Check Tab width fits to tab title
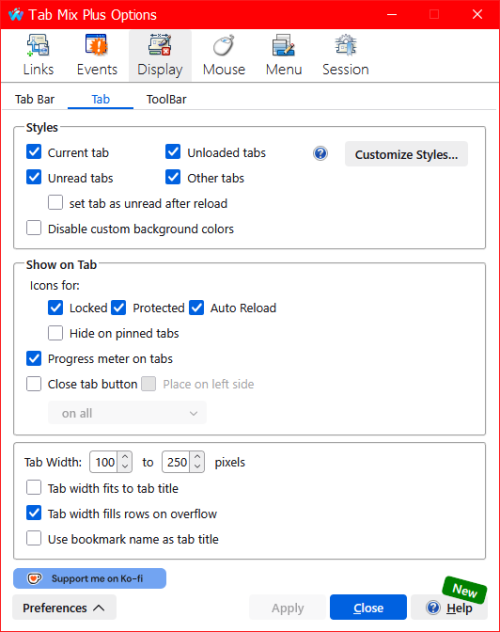The height and width of the screenshot is (632, 500). [34, 488]
